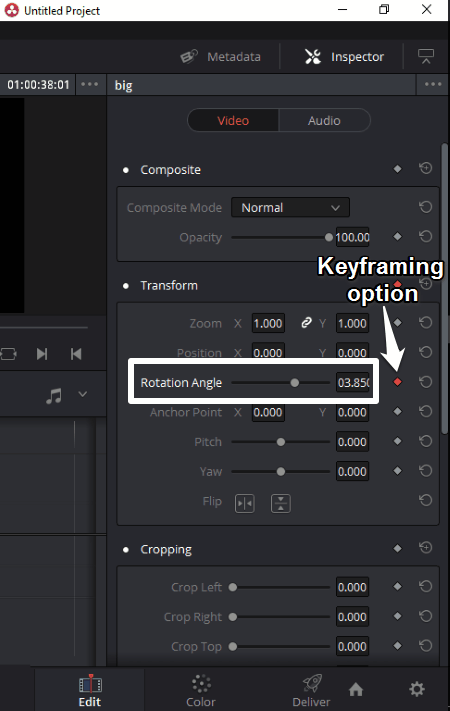
Task: Adjust the Crop Right slider handle
Action: coord(233,617)
